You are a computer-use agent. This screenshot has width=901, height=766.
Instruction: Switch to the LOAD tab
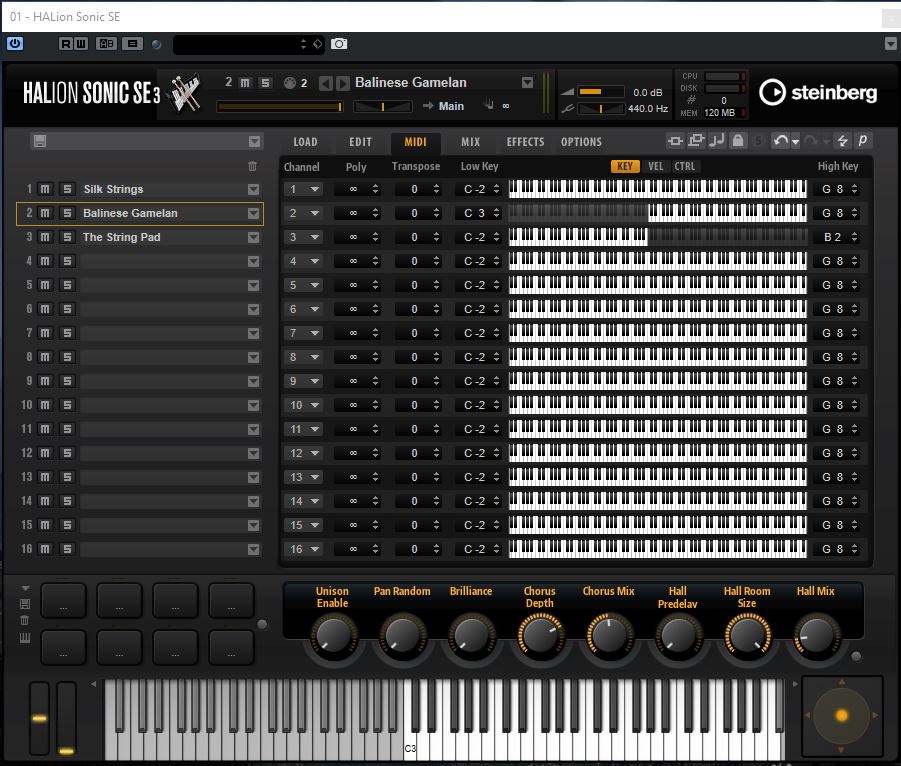(305, 142)
